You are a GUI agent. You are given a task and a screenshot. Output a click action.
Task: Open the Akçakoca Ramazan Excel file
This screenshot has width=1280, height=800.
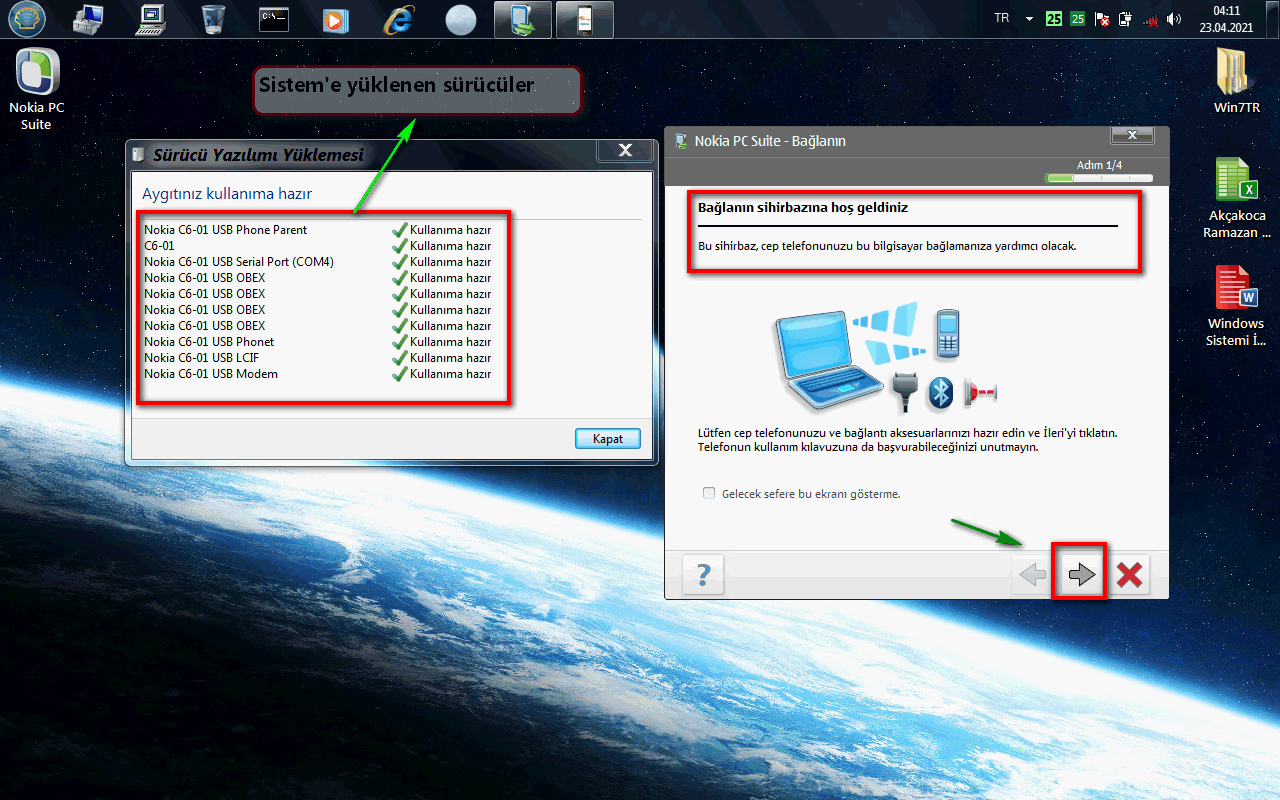[x=1237, y=198]
